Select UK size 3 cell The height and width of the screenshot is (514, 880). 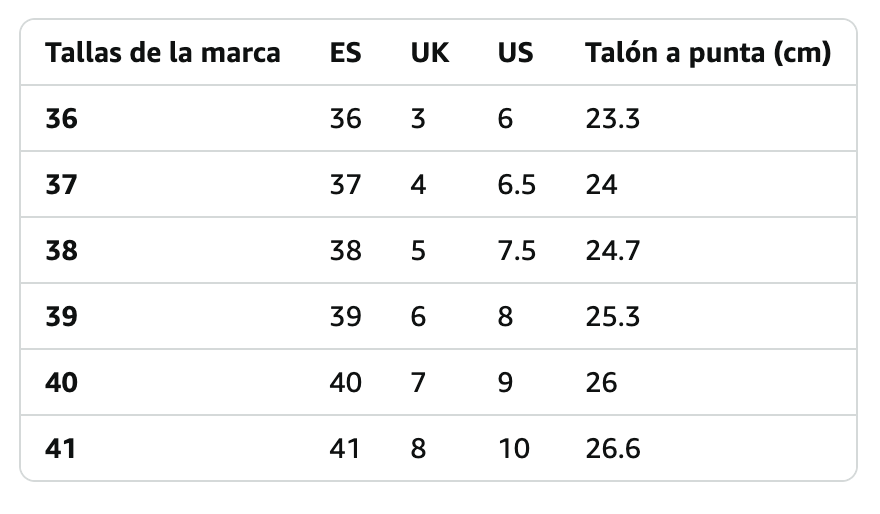[418, 119]
